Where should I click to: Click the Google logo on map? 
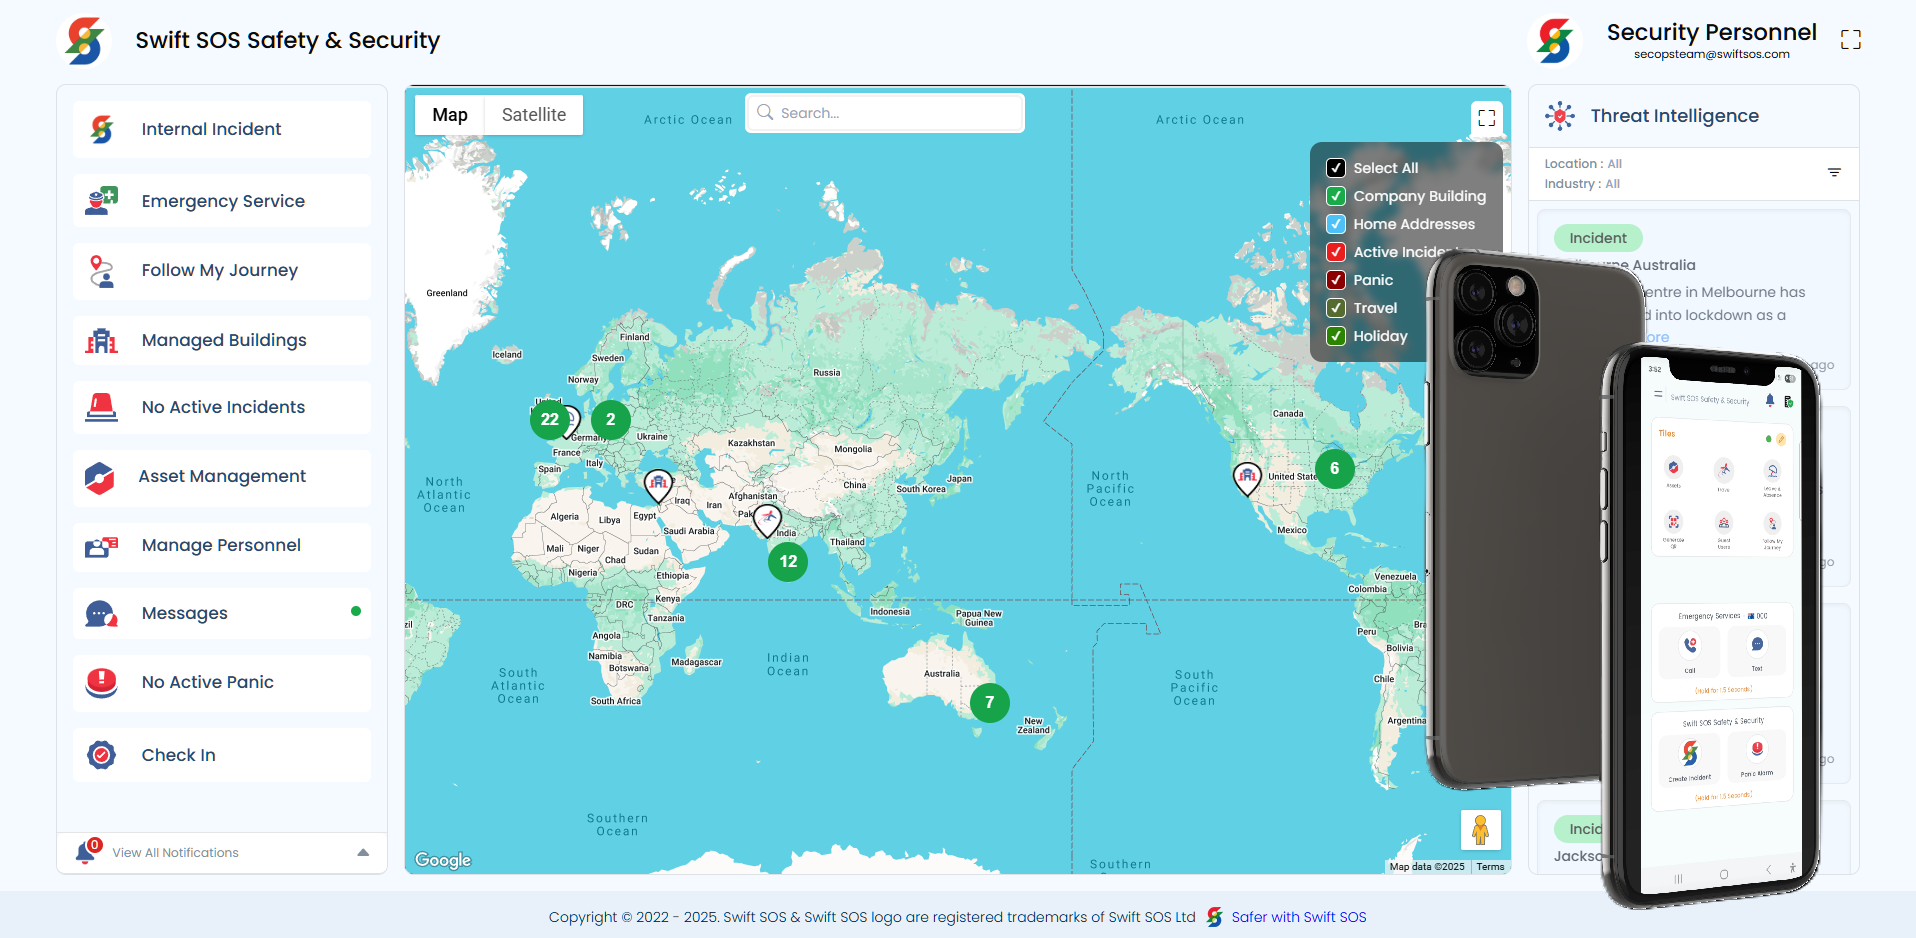coord(443,860)
